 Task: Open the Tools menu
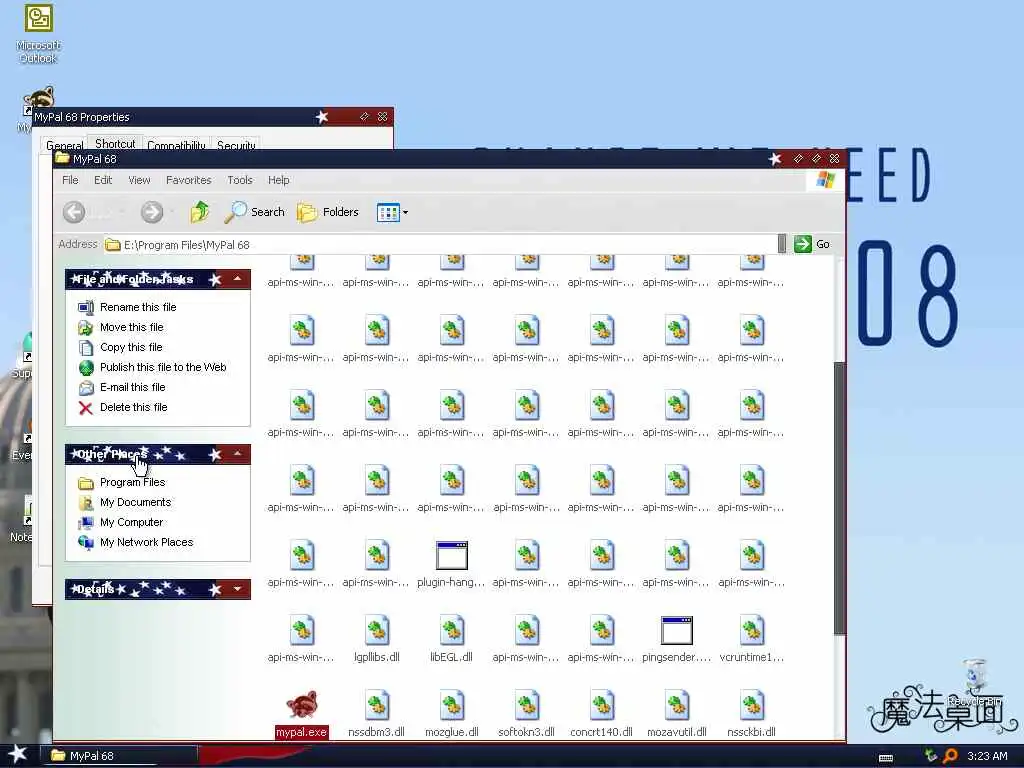[x=240, y=180]
